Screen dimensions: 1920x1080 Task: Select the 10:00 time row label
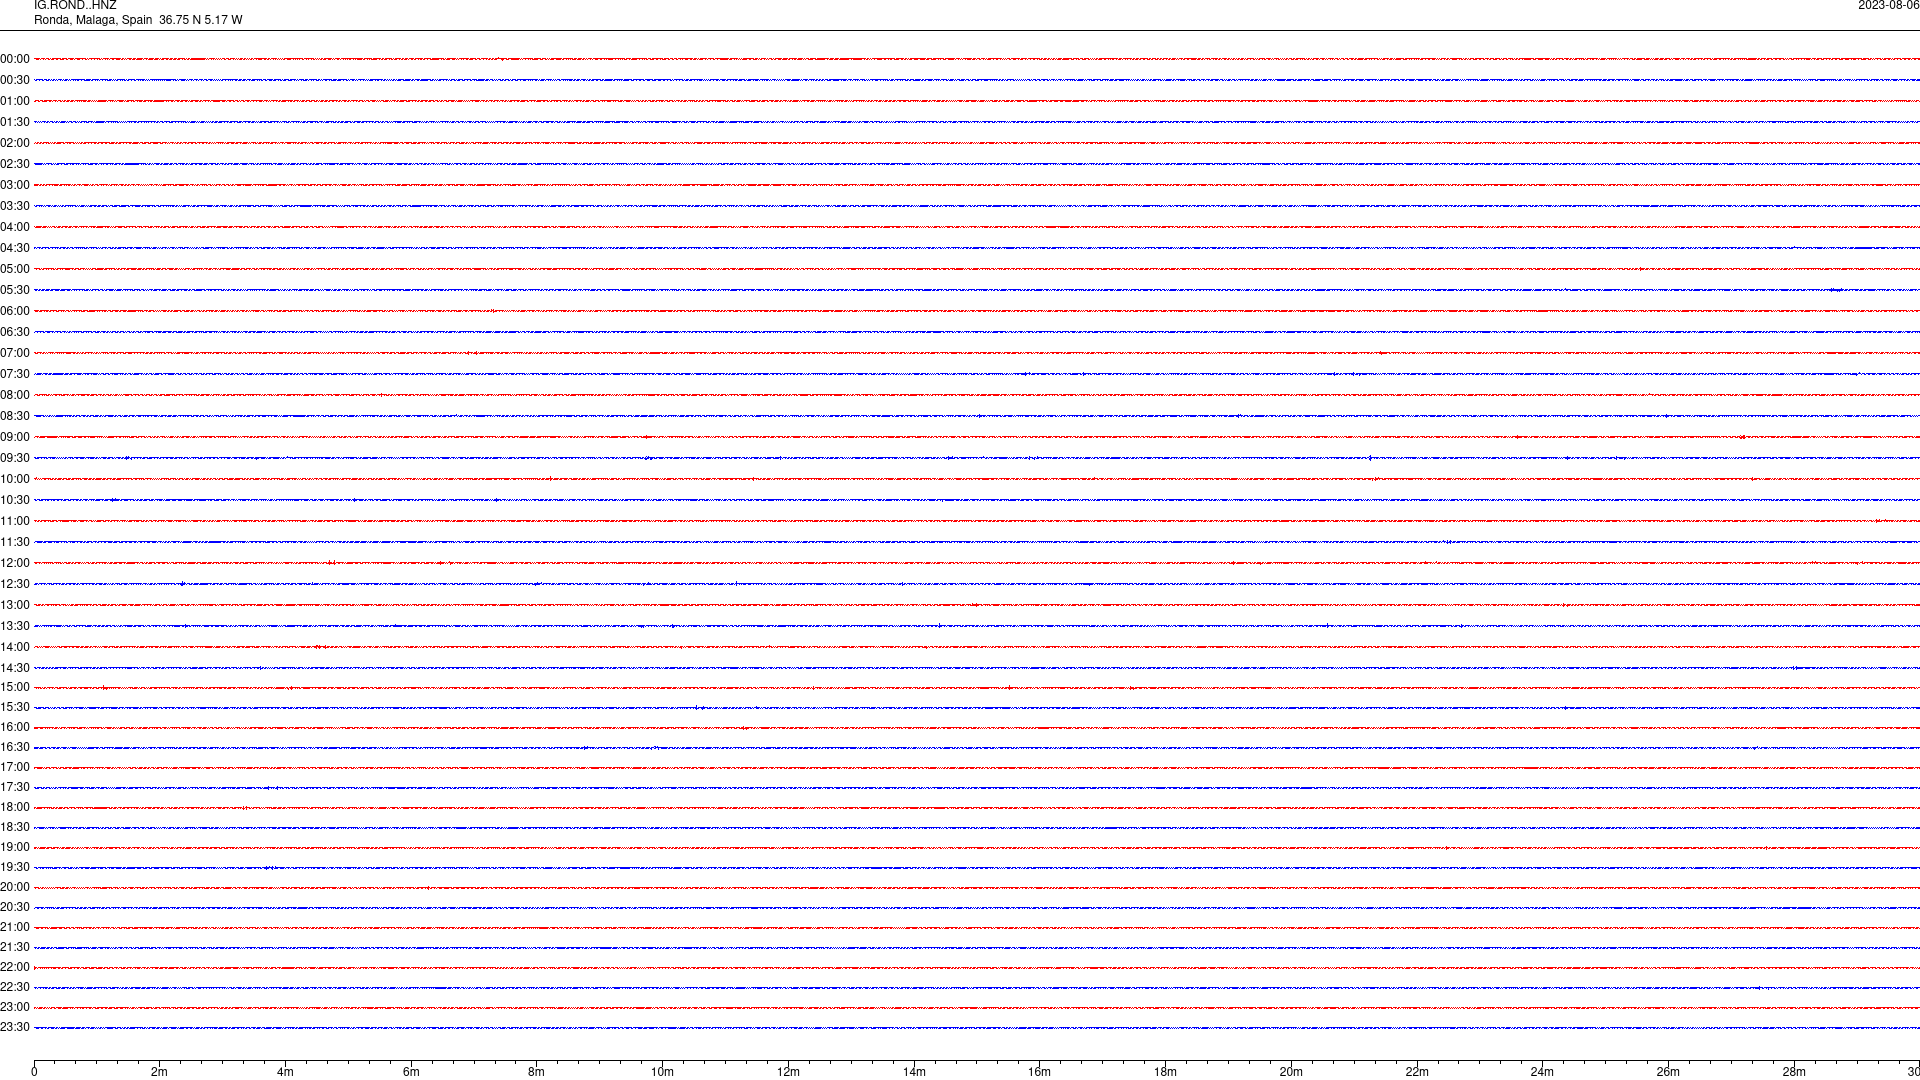(x=15, y=479)
